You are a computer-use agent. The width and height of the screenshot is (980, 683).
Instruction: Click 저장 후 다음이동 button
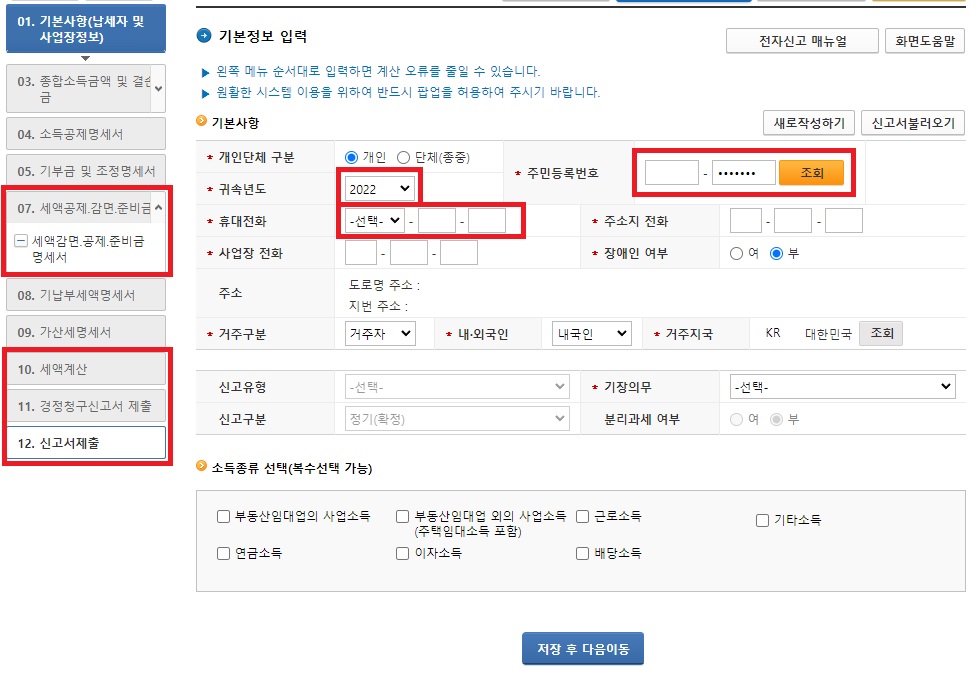(x=582, y=649)
